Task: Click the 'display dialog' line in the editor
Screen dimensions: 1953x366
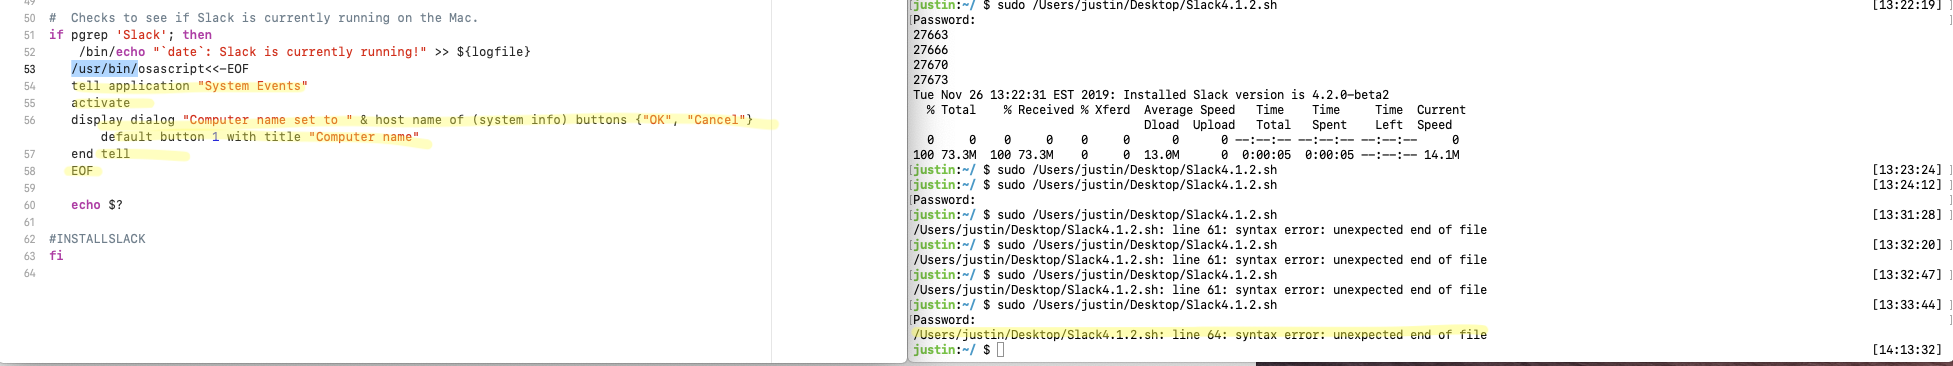Action: tap(412, 120)
